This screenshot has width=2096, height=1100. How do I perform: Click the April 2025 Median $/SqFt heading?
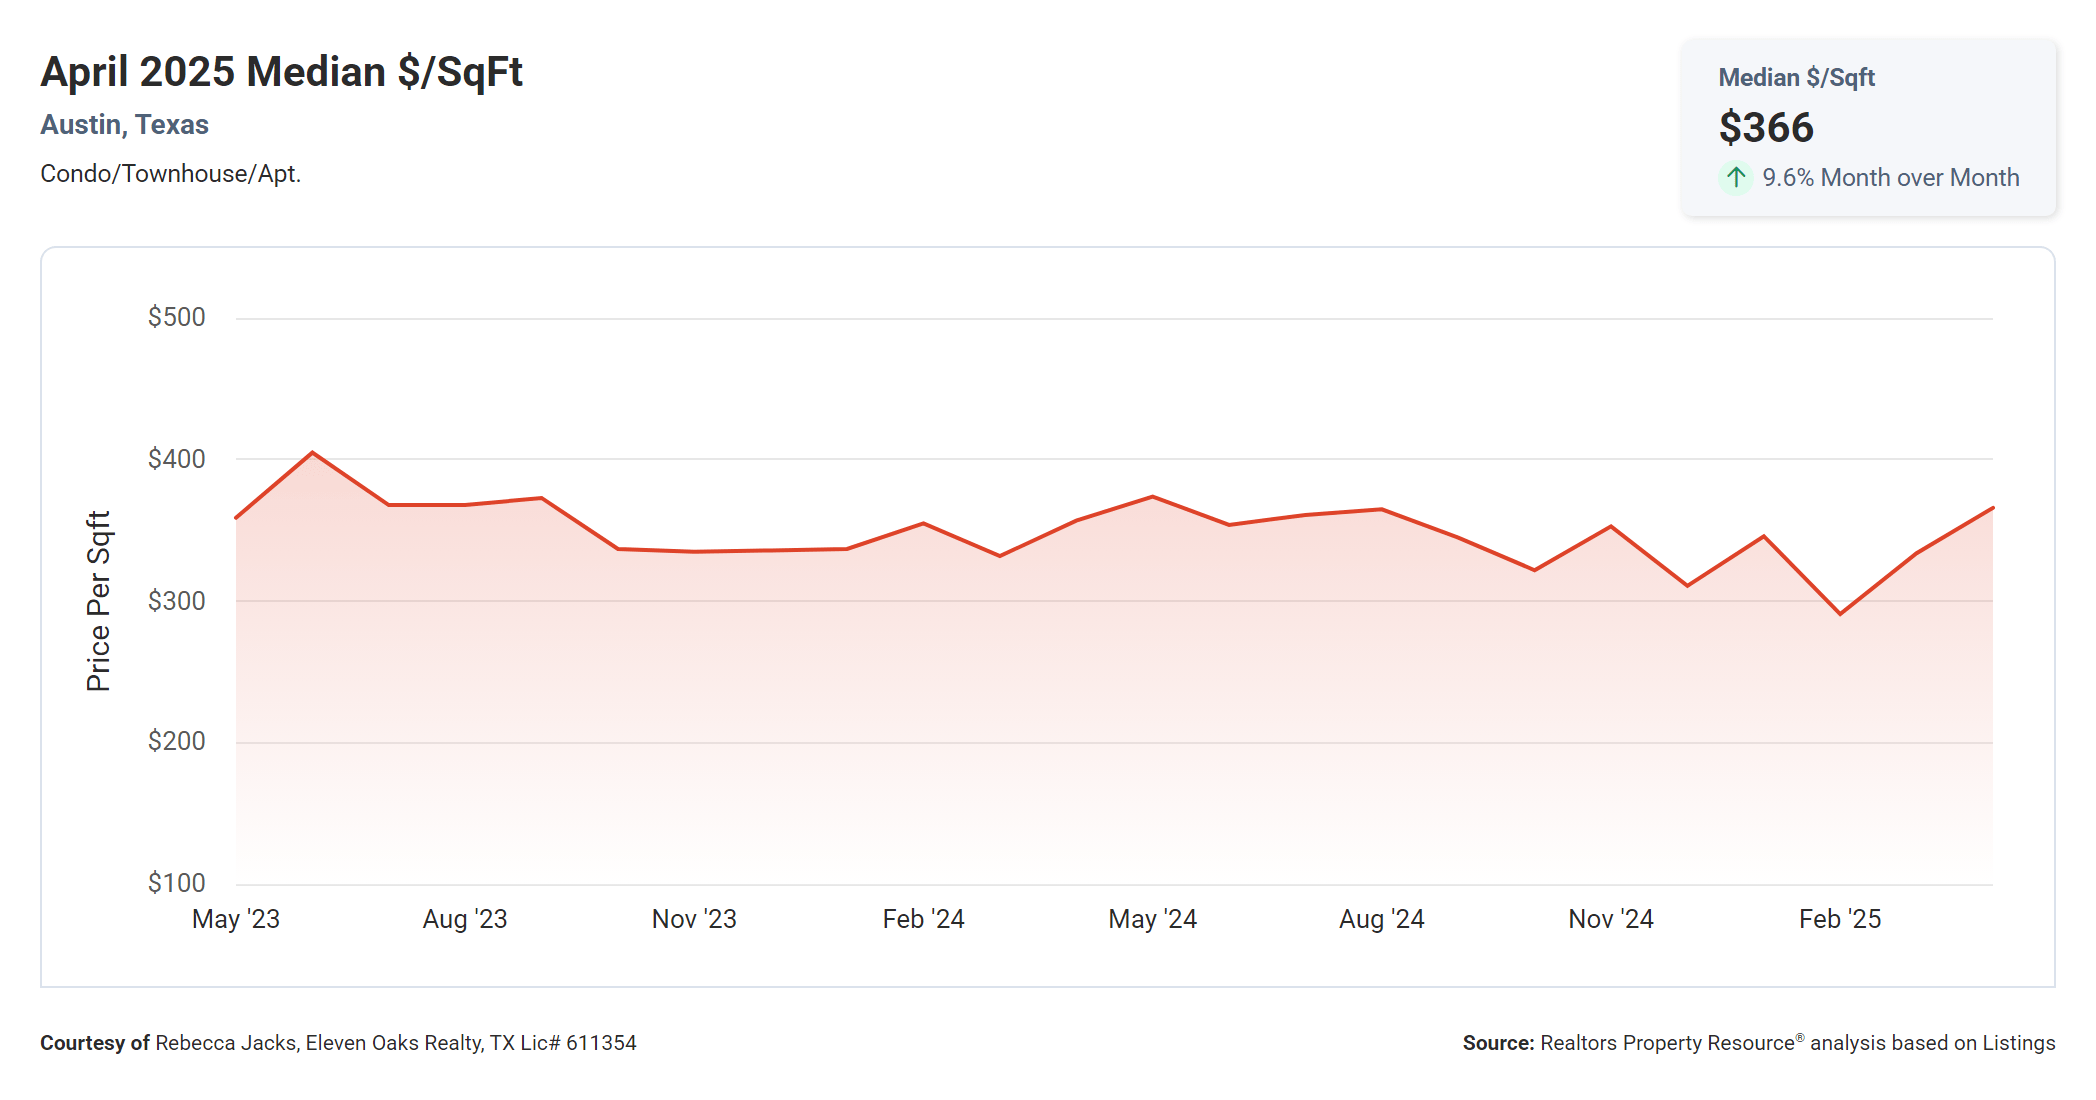281,72
